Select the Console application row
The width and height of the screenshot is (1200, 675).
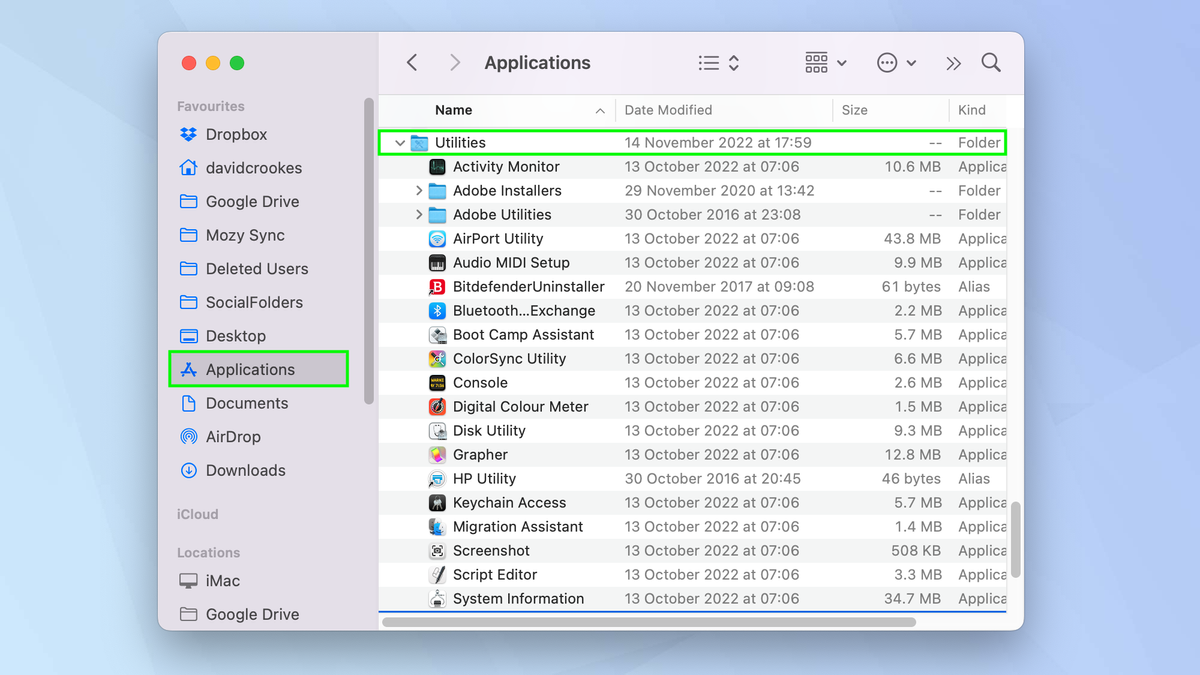pyautogui.click(x=480, y=382)
